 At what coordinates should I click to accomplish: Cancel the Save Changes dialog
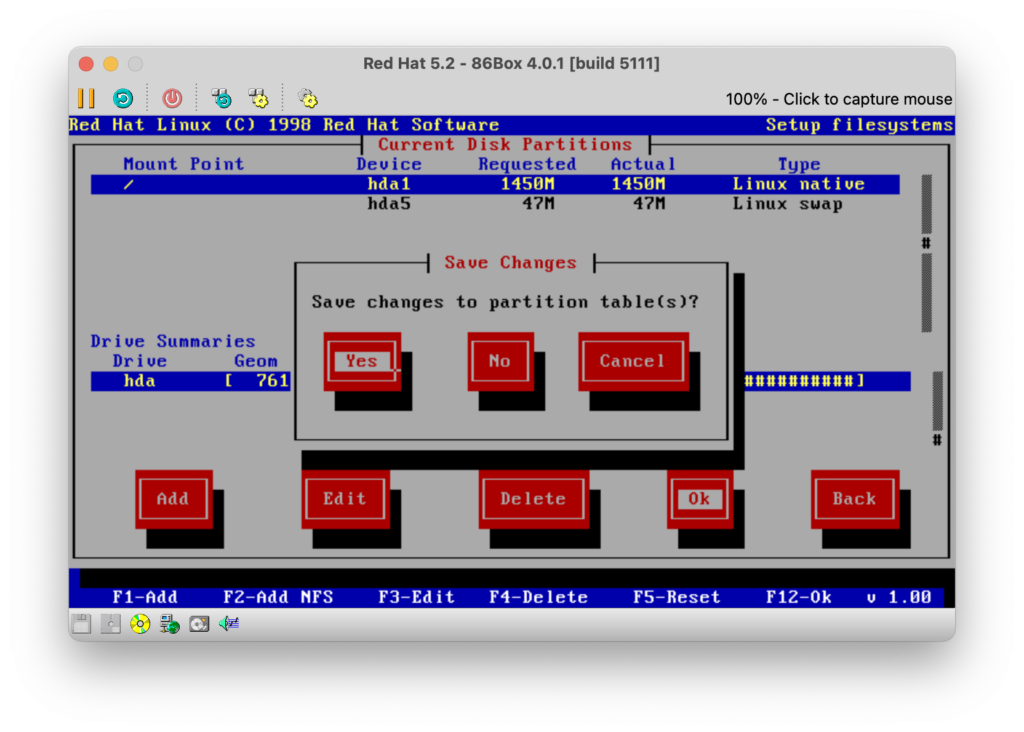(633, 361)
